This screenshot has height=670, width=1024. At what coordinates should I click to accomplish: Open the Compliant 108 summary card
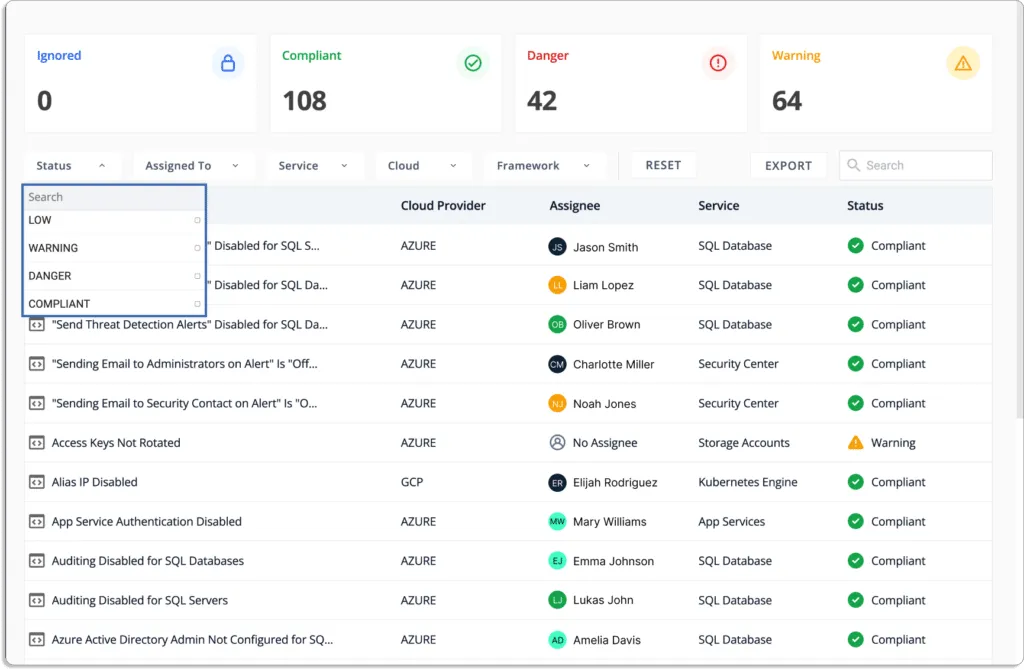click(x=385, y=84)
